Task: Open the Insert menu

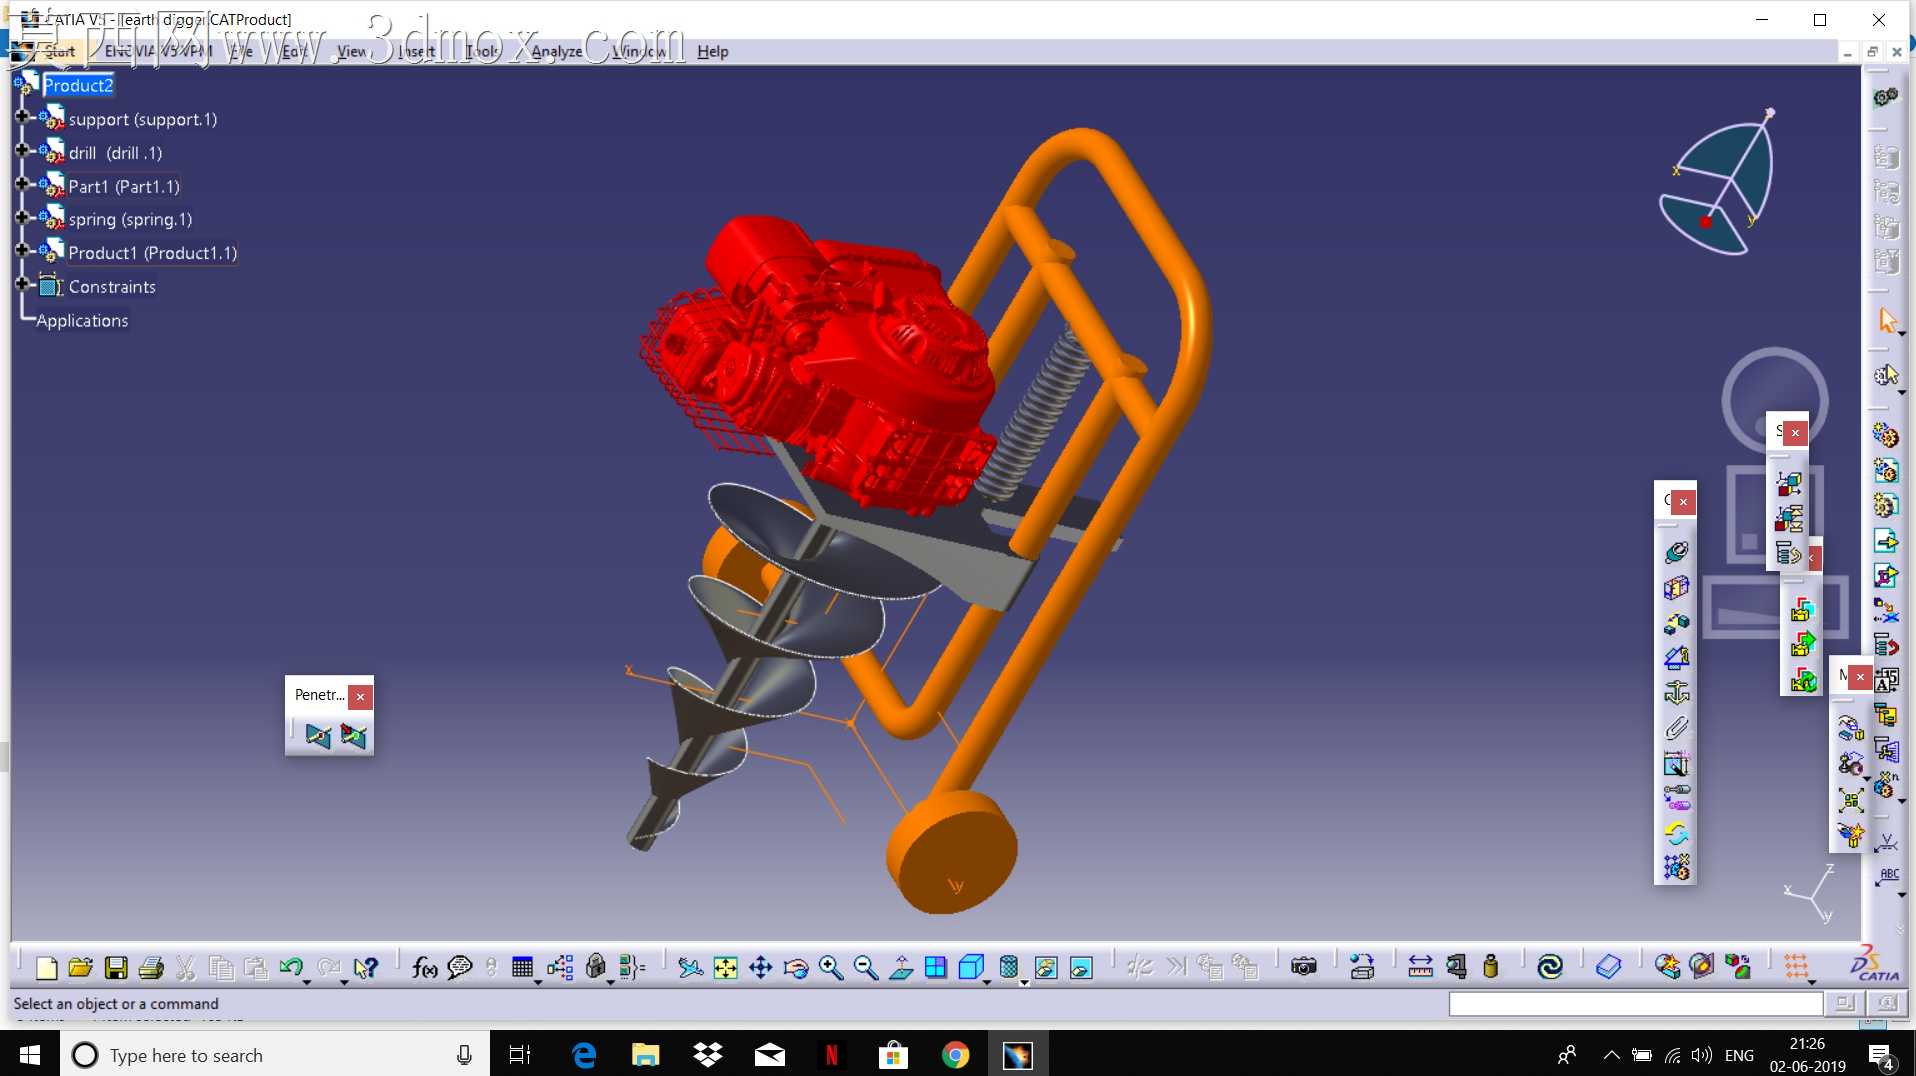Action: coord(416,51)
